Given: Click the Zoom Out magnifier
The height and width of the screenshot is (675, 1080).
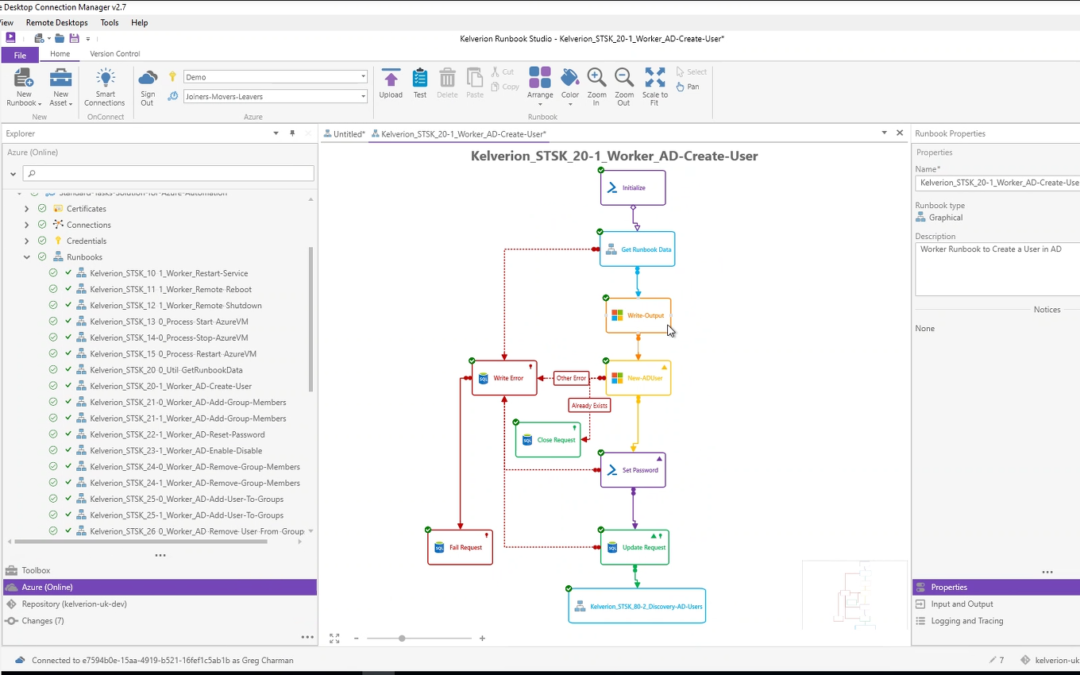Looking at the screenshot, I should tap(624, 78).
